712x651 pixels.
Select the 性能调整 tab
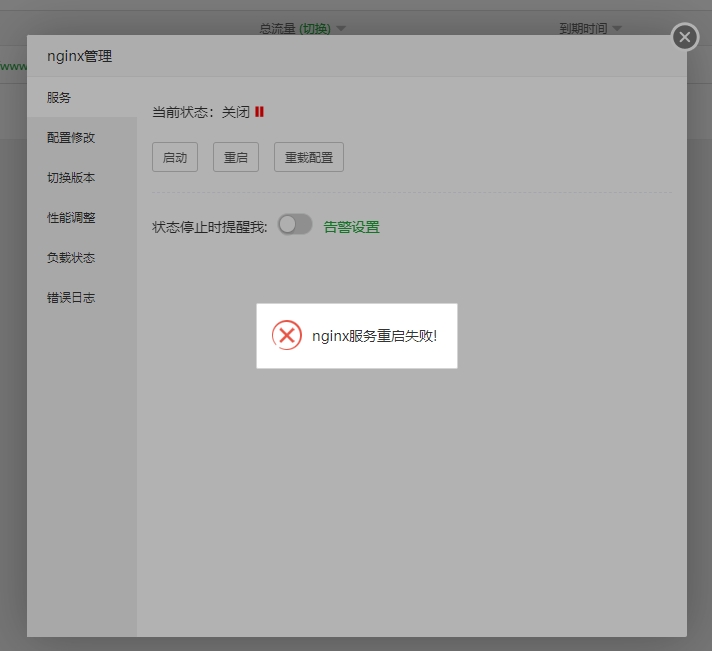[82, 217]
